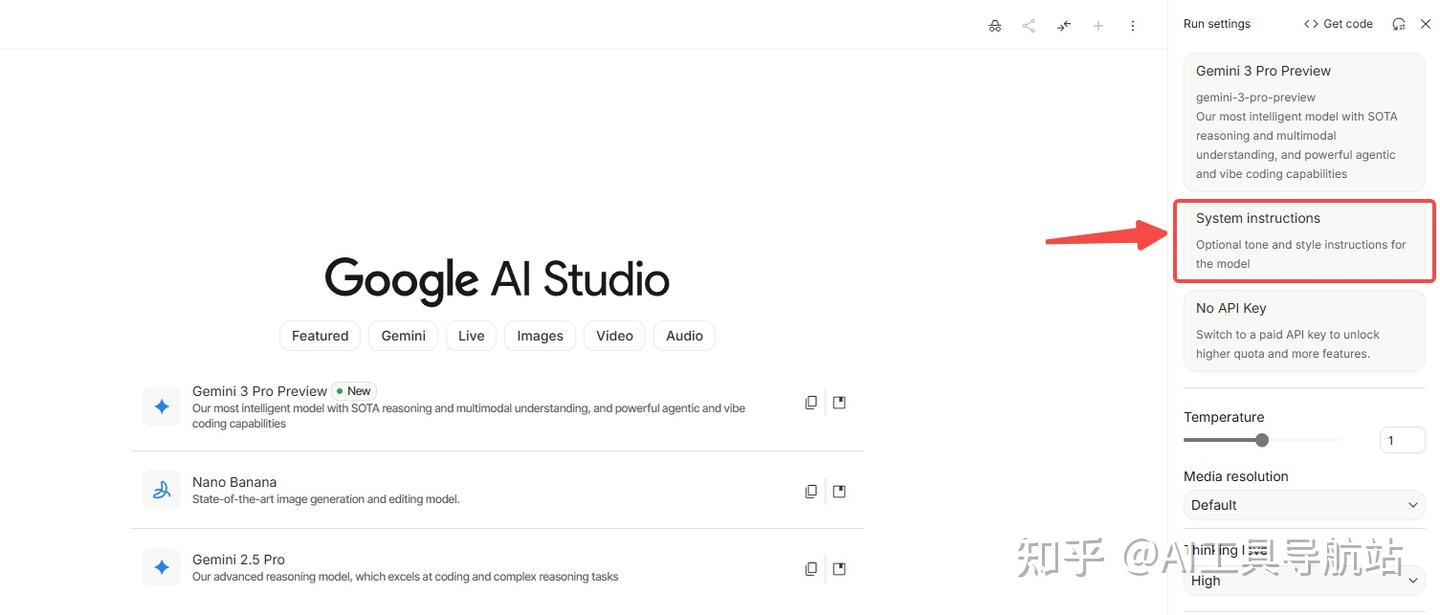The height and width of the screenshot is (615, 1440).
Task: Open Gemini 2.5 Pro details icon
Action: pyautogui.click(x=839, y=569)
